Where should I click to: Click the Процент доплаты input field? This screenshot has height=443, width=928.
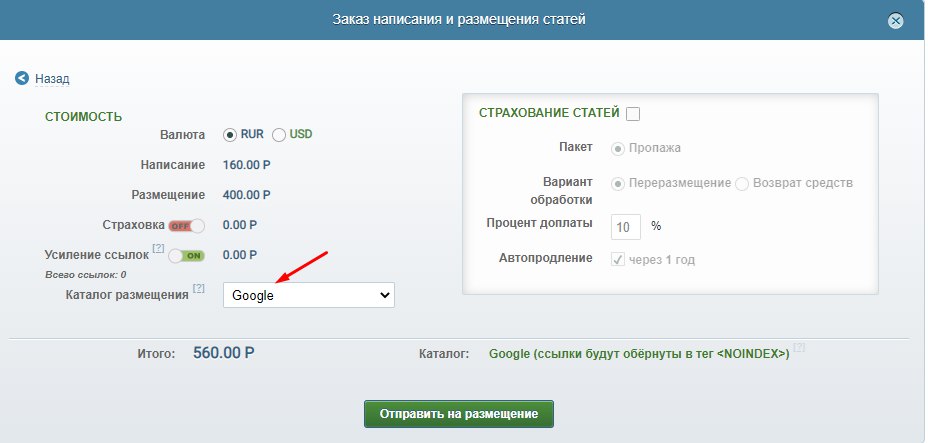point(626,227)
